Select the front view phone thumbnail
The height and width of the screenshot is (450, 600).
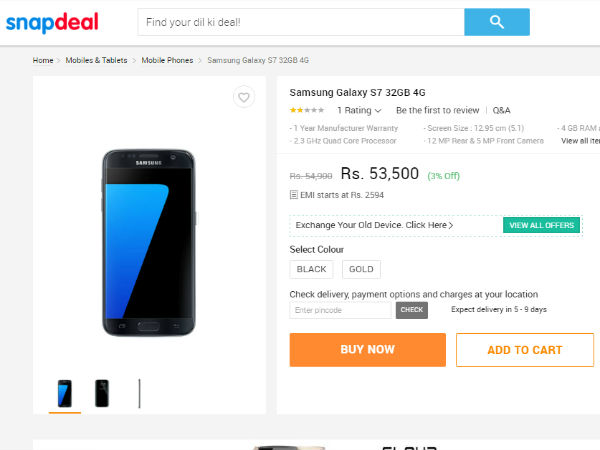coord(65,393)
